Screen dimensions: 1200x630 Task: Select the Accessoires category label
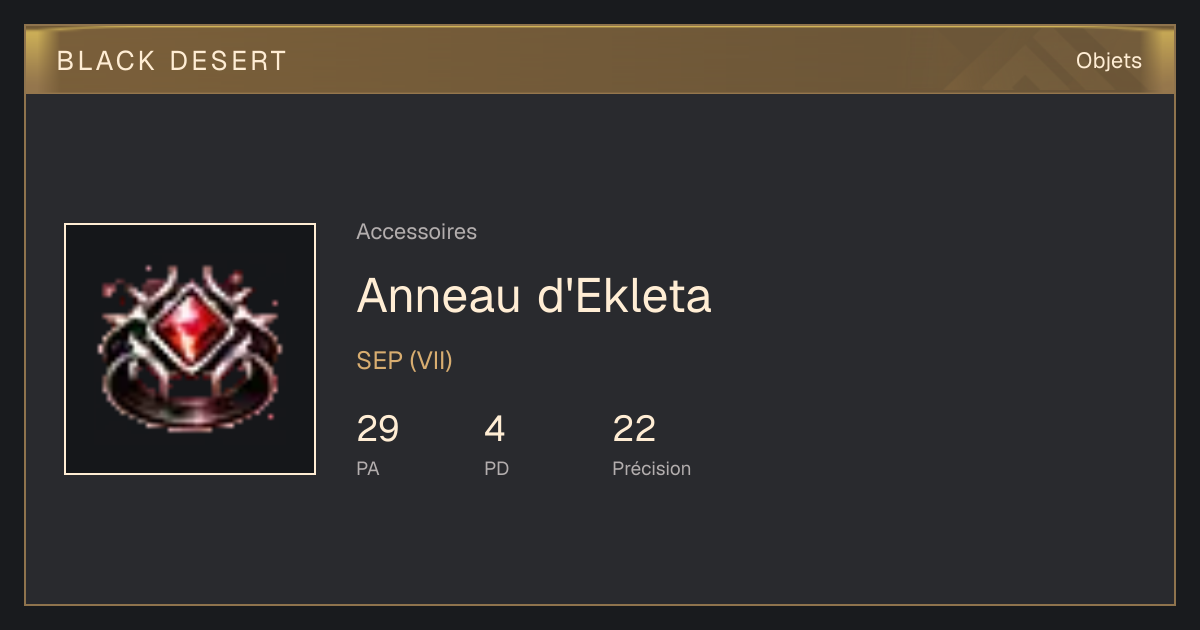pos(416,232)
